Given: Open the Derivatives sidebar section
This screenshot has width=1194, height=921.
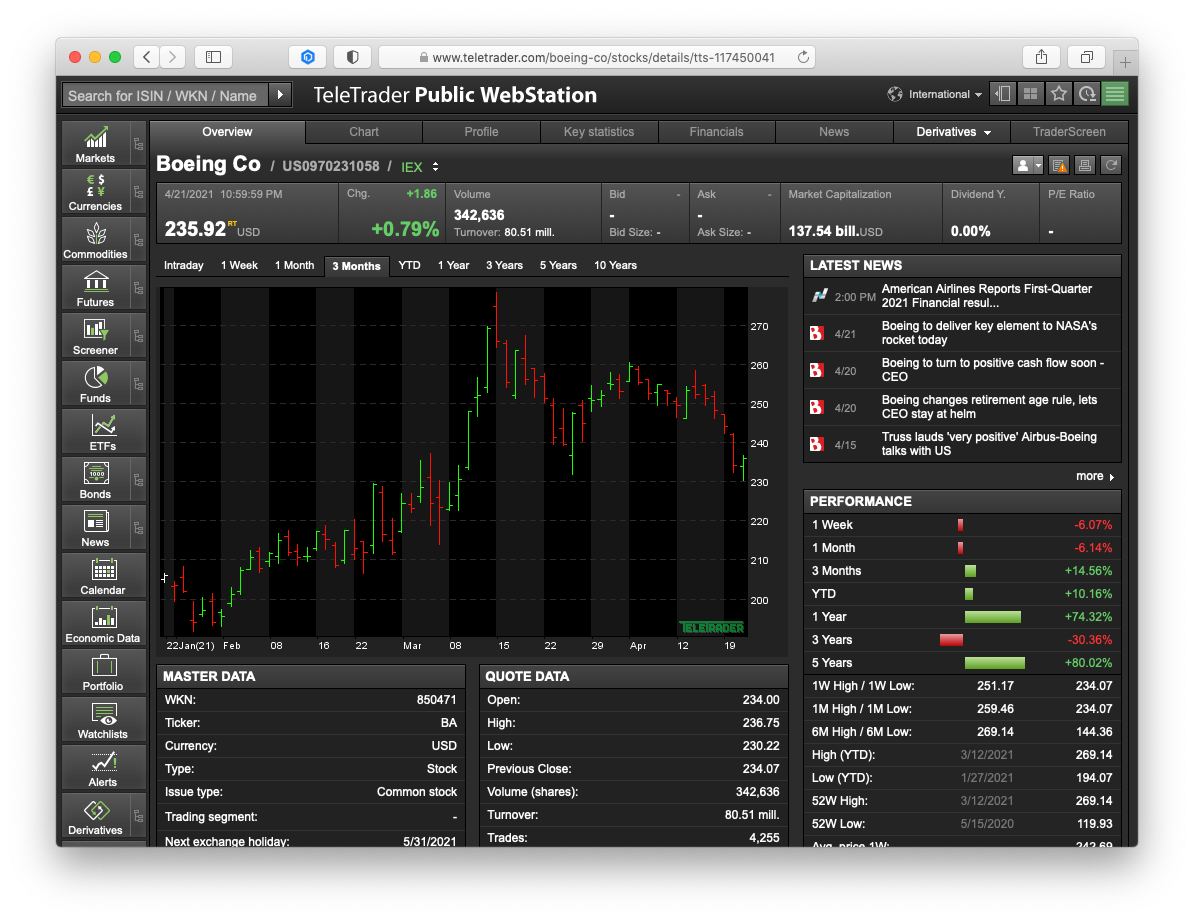Looking at the screenshot, I should pos(96,816).
